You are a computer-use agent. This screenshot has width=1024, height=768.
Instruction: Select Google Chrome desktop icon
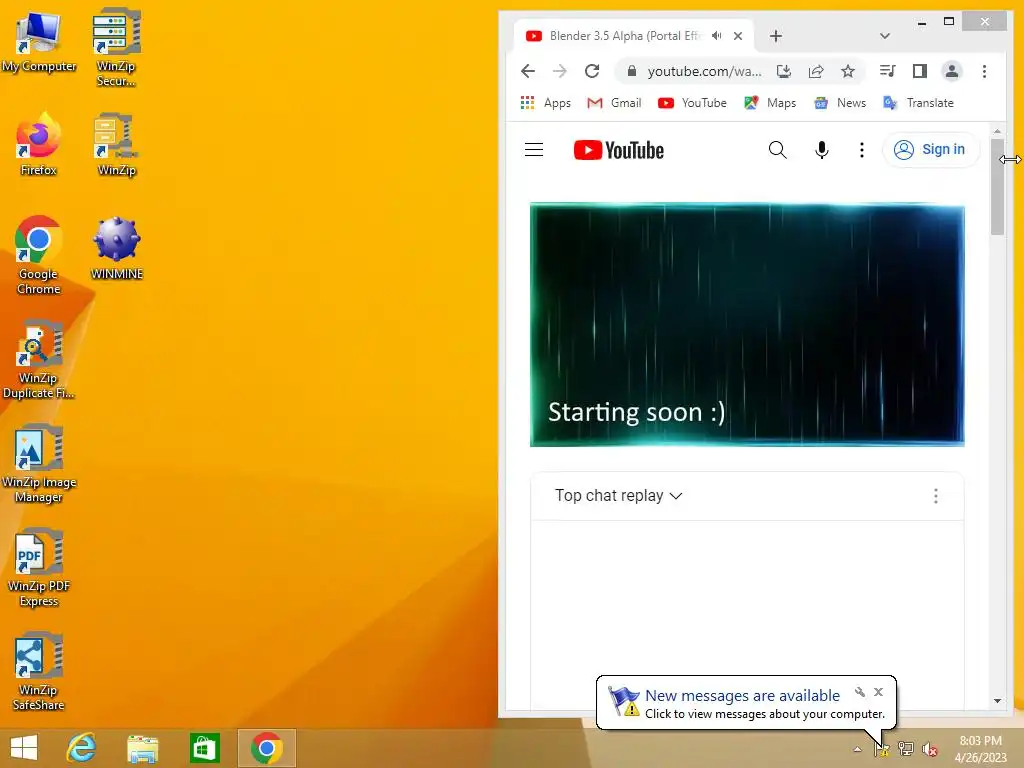(x=39, y=255)
